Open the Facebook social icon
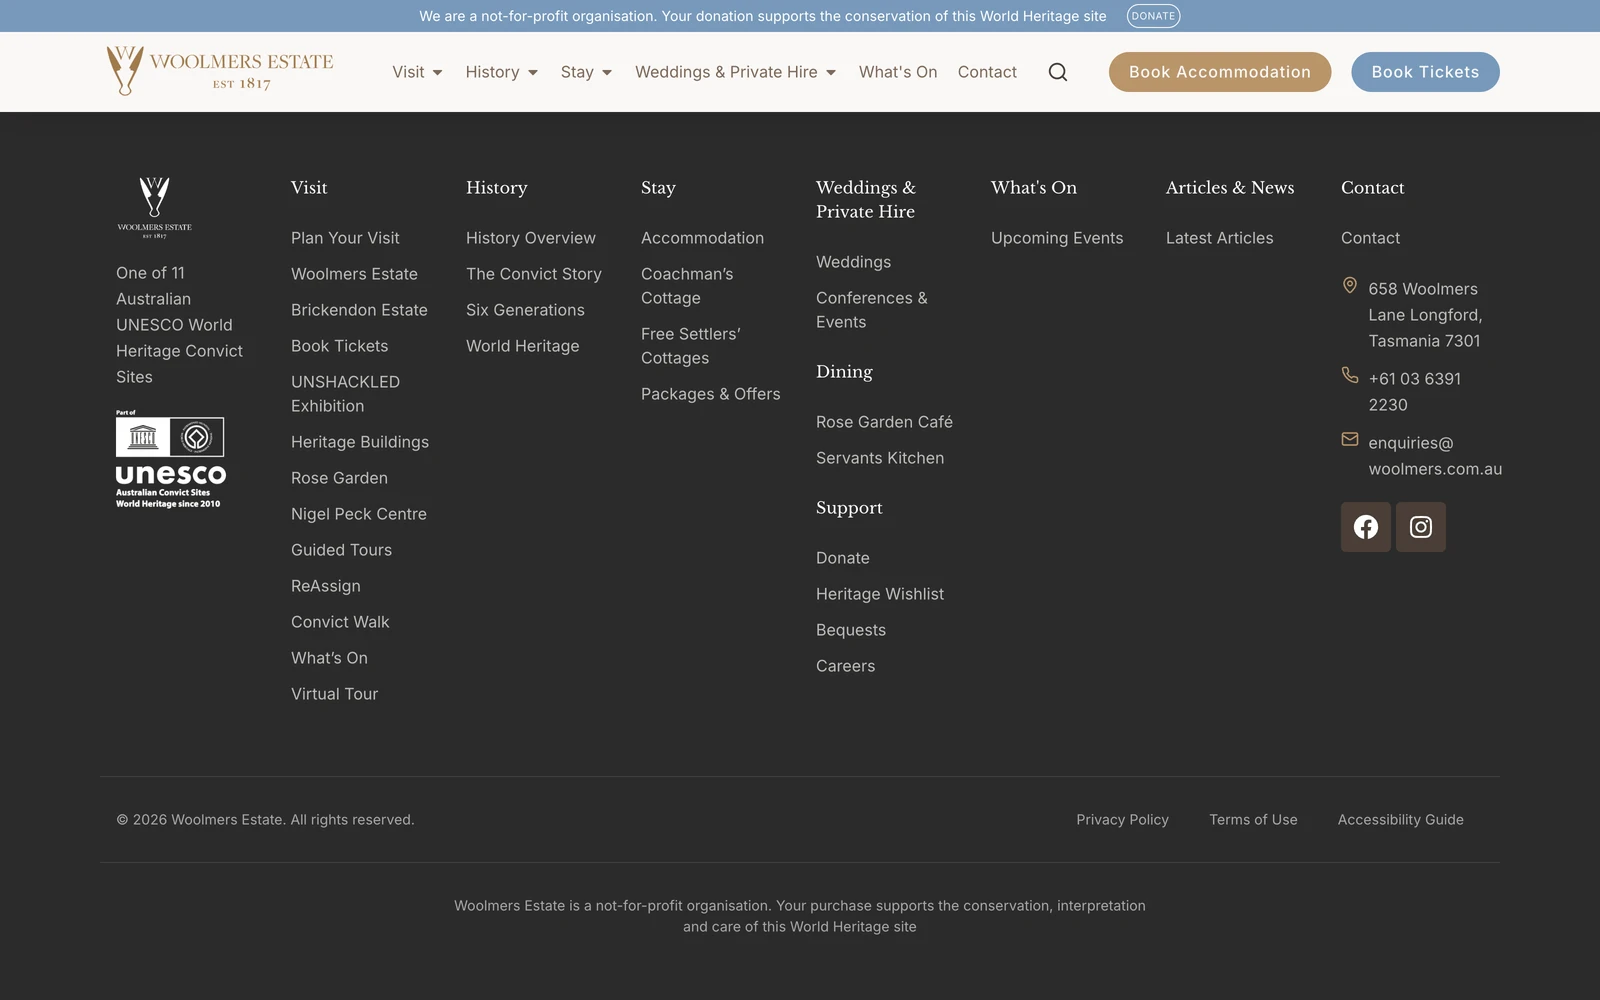The image size is (1600, 1000). pos(1366,527)
